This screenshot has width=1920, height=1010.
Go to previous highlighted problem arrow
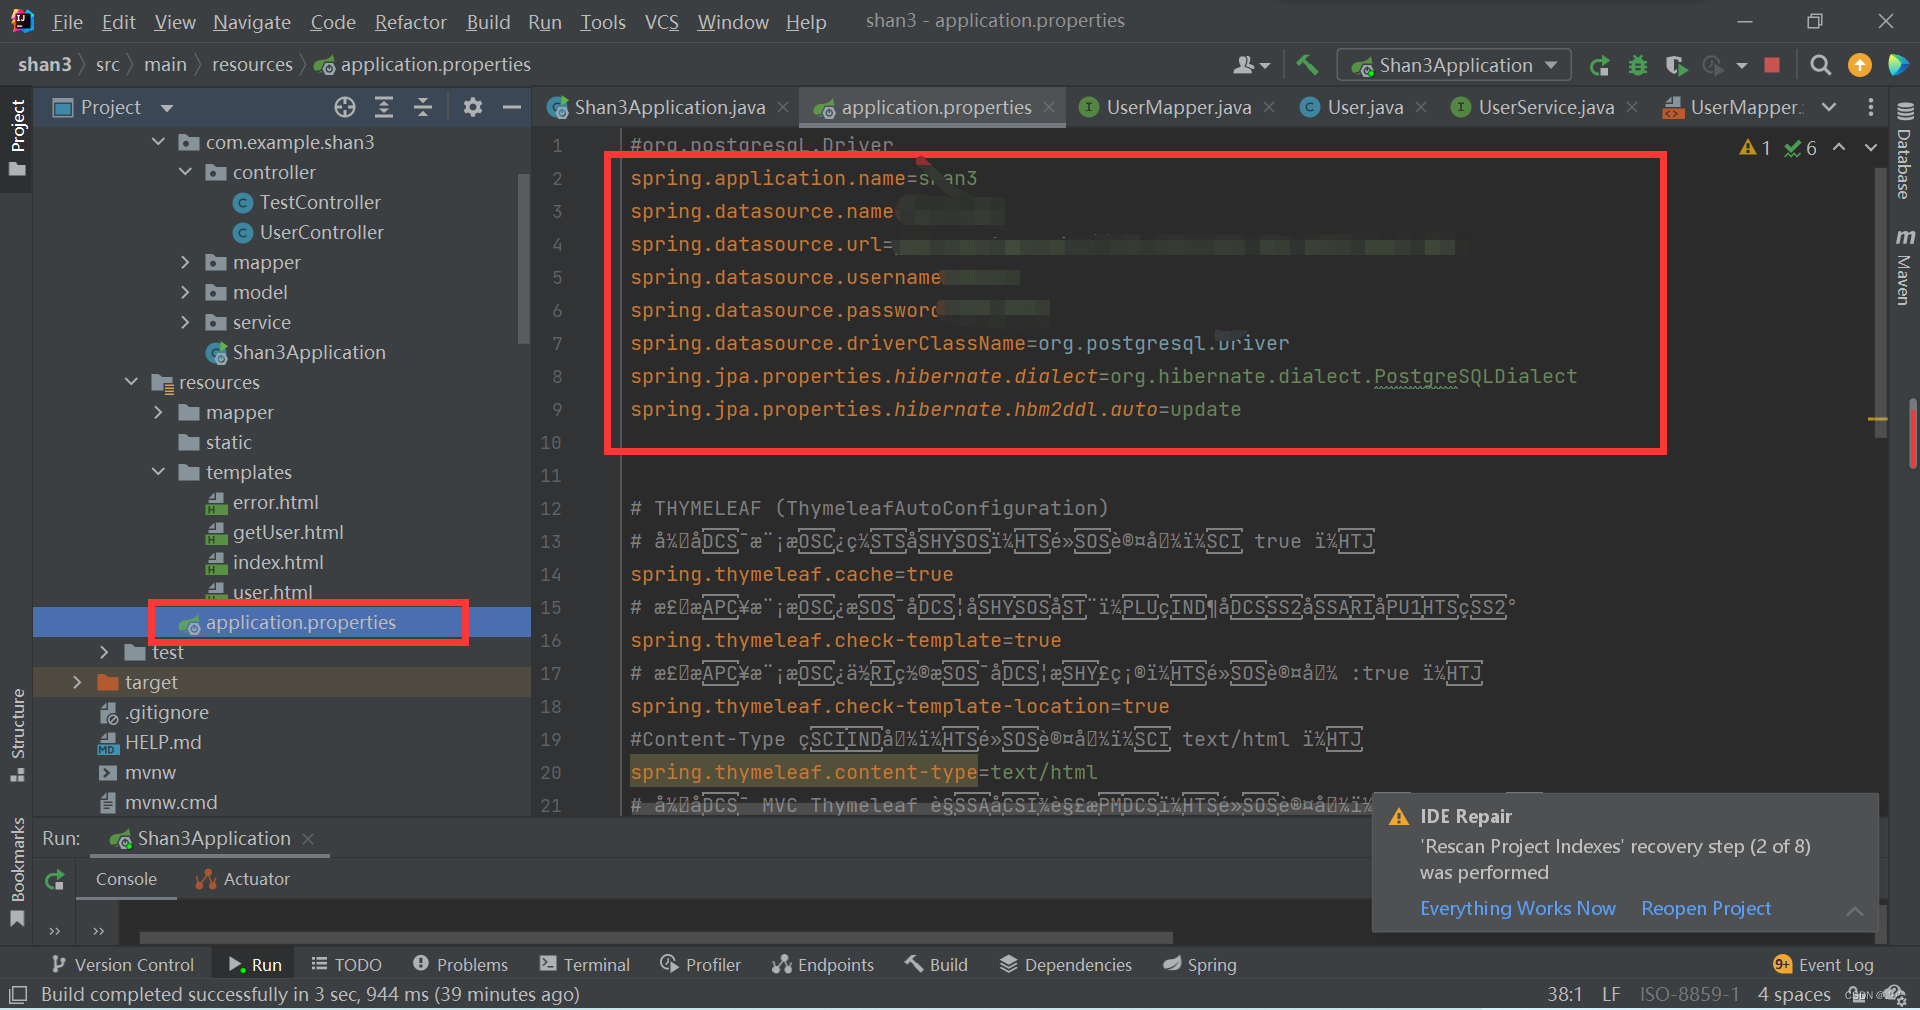(1839, 148)
